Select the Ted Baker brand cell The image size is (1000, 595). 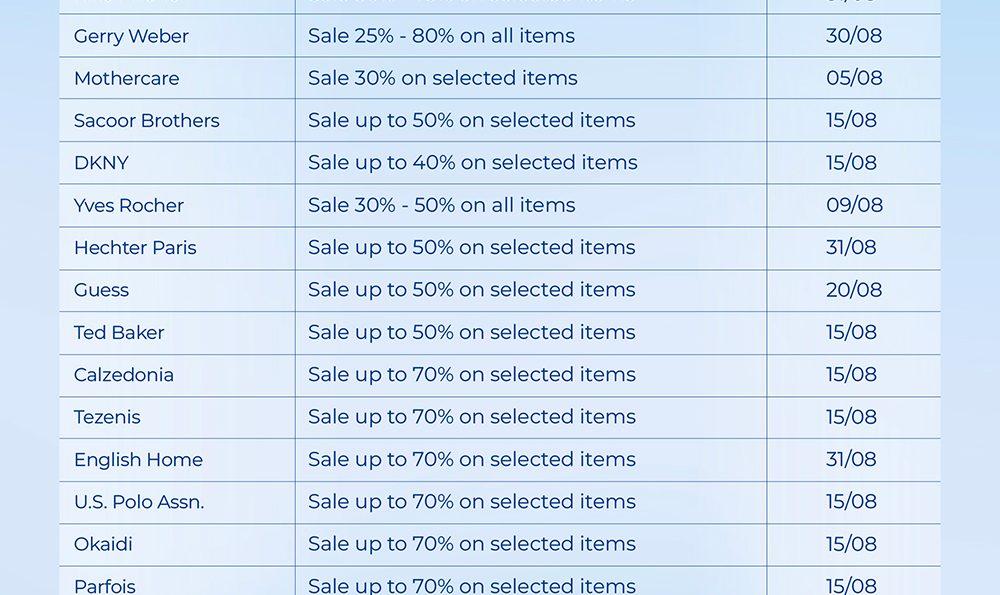pyautogui.click(x=119, y=332)
